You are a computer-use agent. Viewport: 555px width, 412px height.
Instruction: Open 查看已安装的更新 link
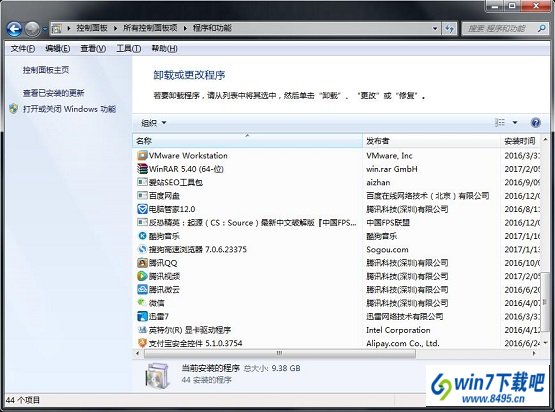tap(53, 93)
